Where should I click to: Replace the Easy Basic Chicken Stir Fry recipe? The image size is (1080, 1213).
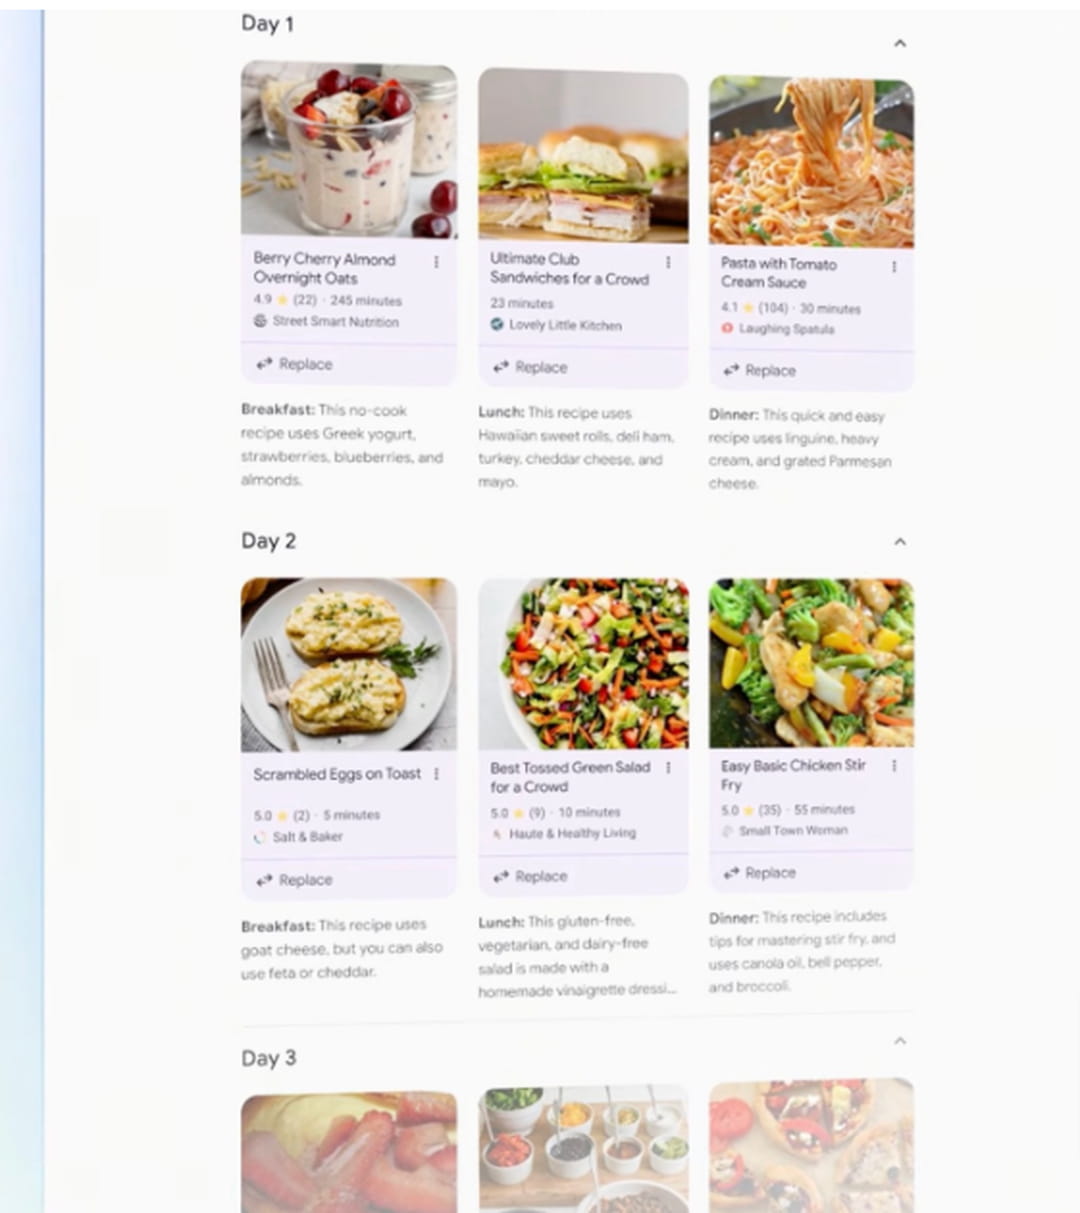pos(760,873)
